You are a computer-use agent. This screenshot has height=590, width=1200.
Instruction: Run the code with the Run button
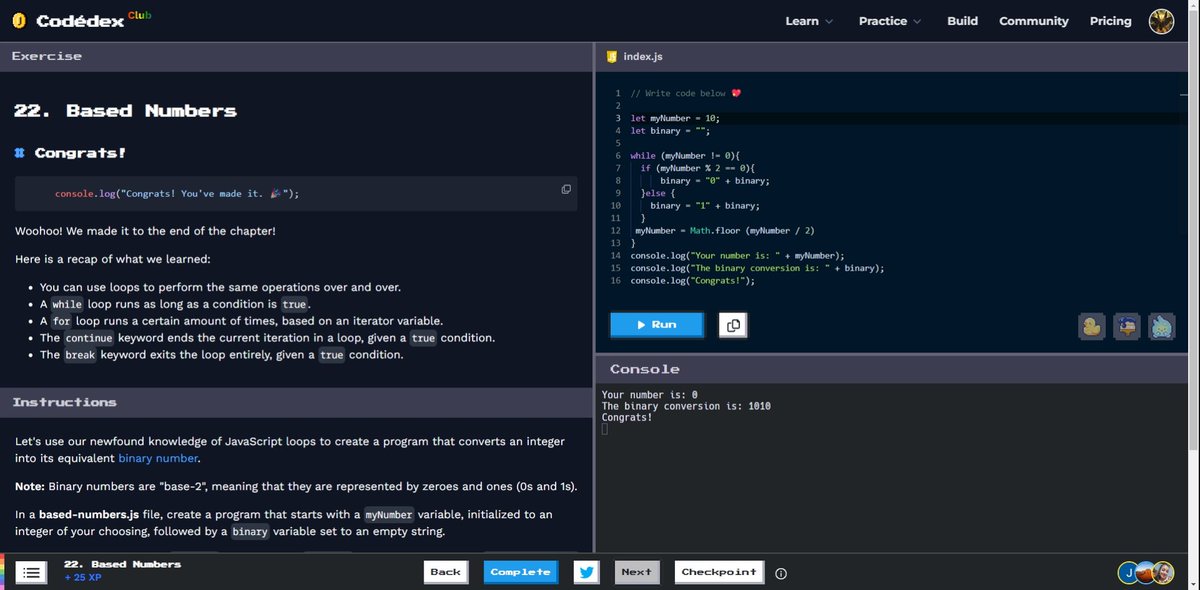657,325
